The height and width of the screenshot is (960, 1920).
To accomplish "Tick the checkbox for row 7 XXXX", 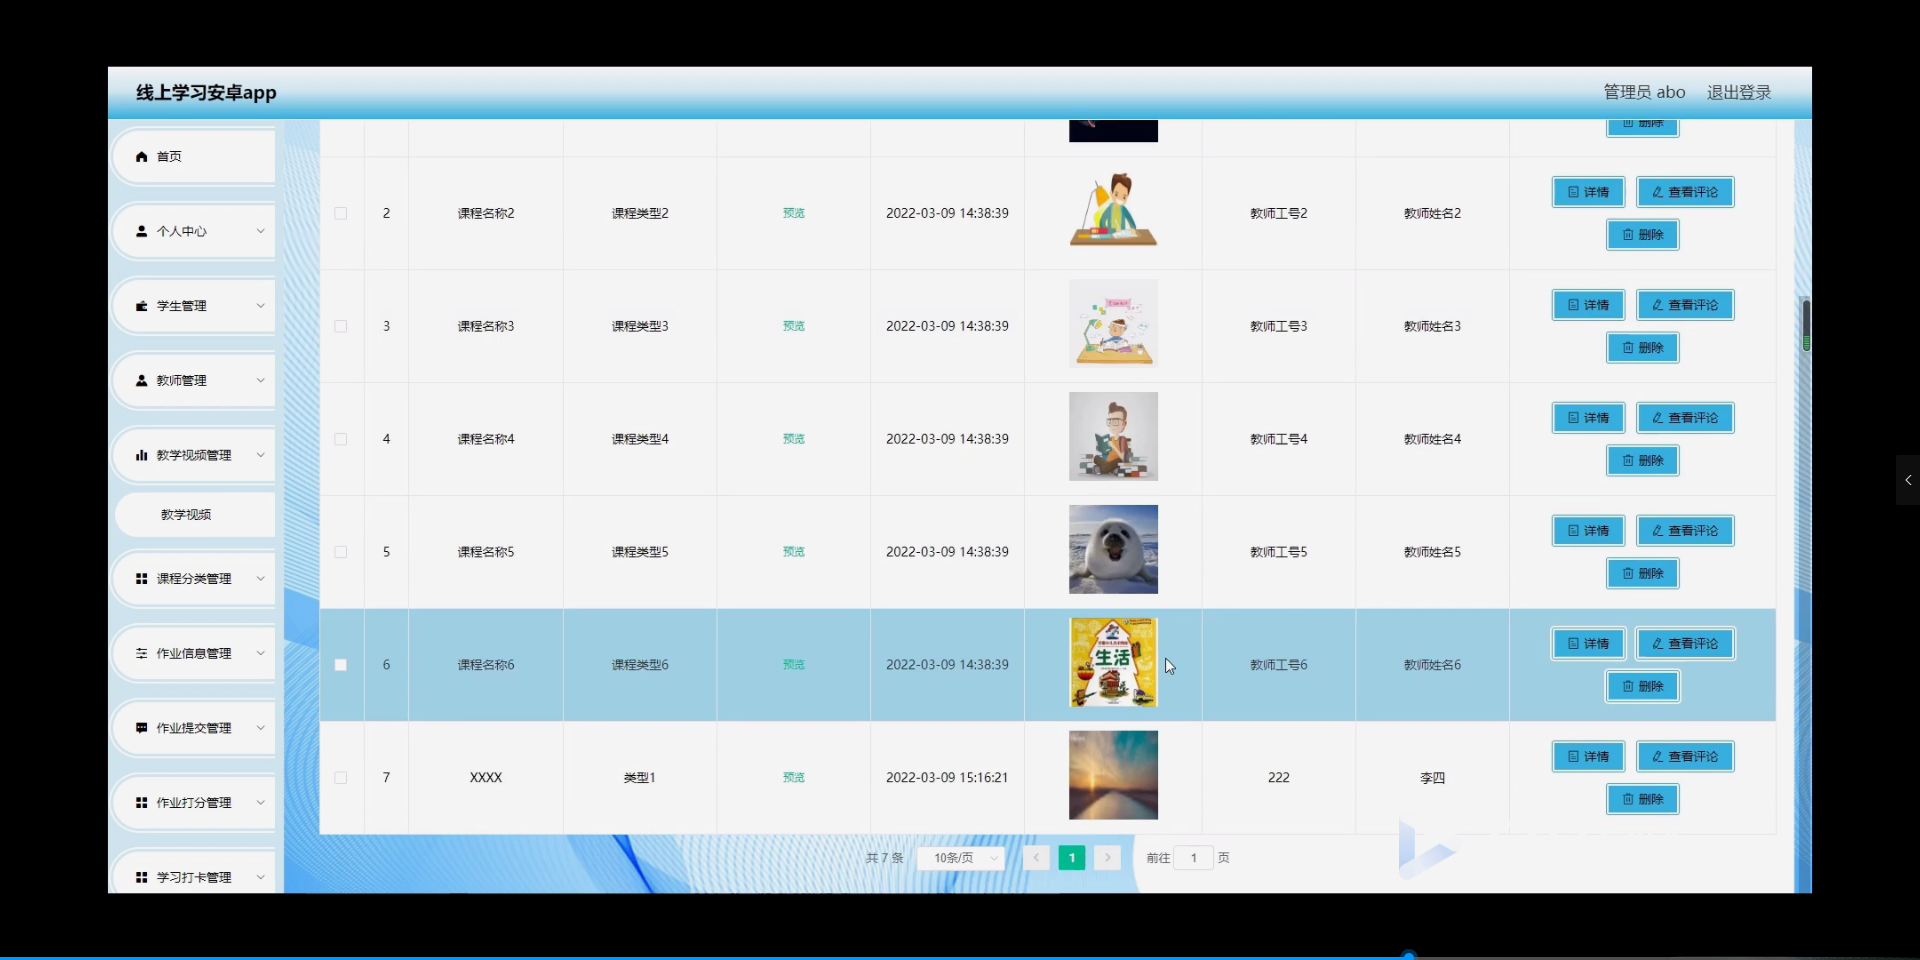I will point(340,778).
